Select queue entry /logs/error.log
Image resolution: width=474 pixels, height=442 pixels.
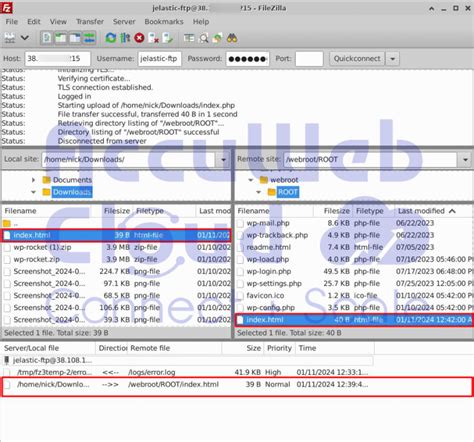click(x=188, y=372)
